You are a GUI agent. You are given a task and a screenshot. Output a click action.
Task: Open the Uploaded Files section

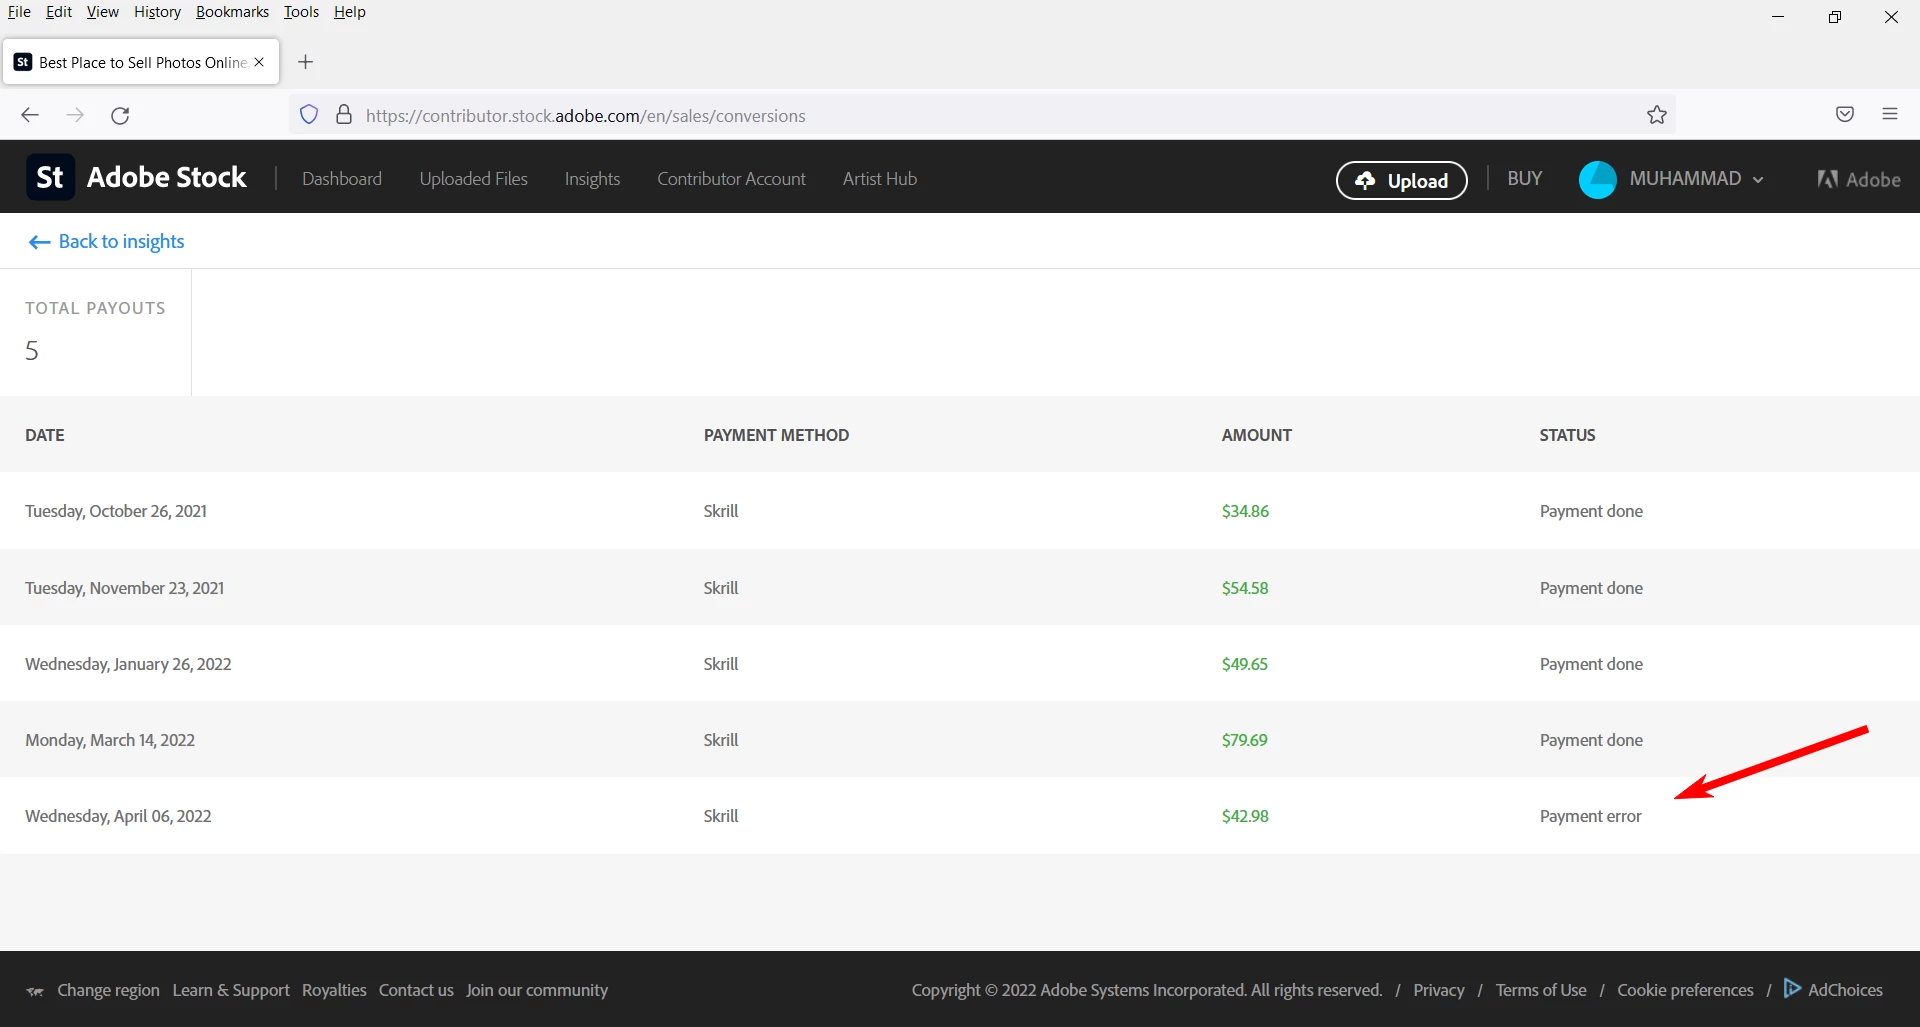tap(474, 179)
